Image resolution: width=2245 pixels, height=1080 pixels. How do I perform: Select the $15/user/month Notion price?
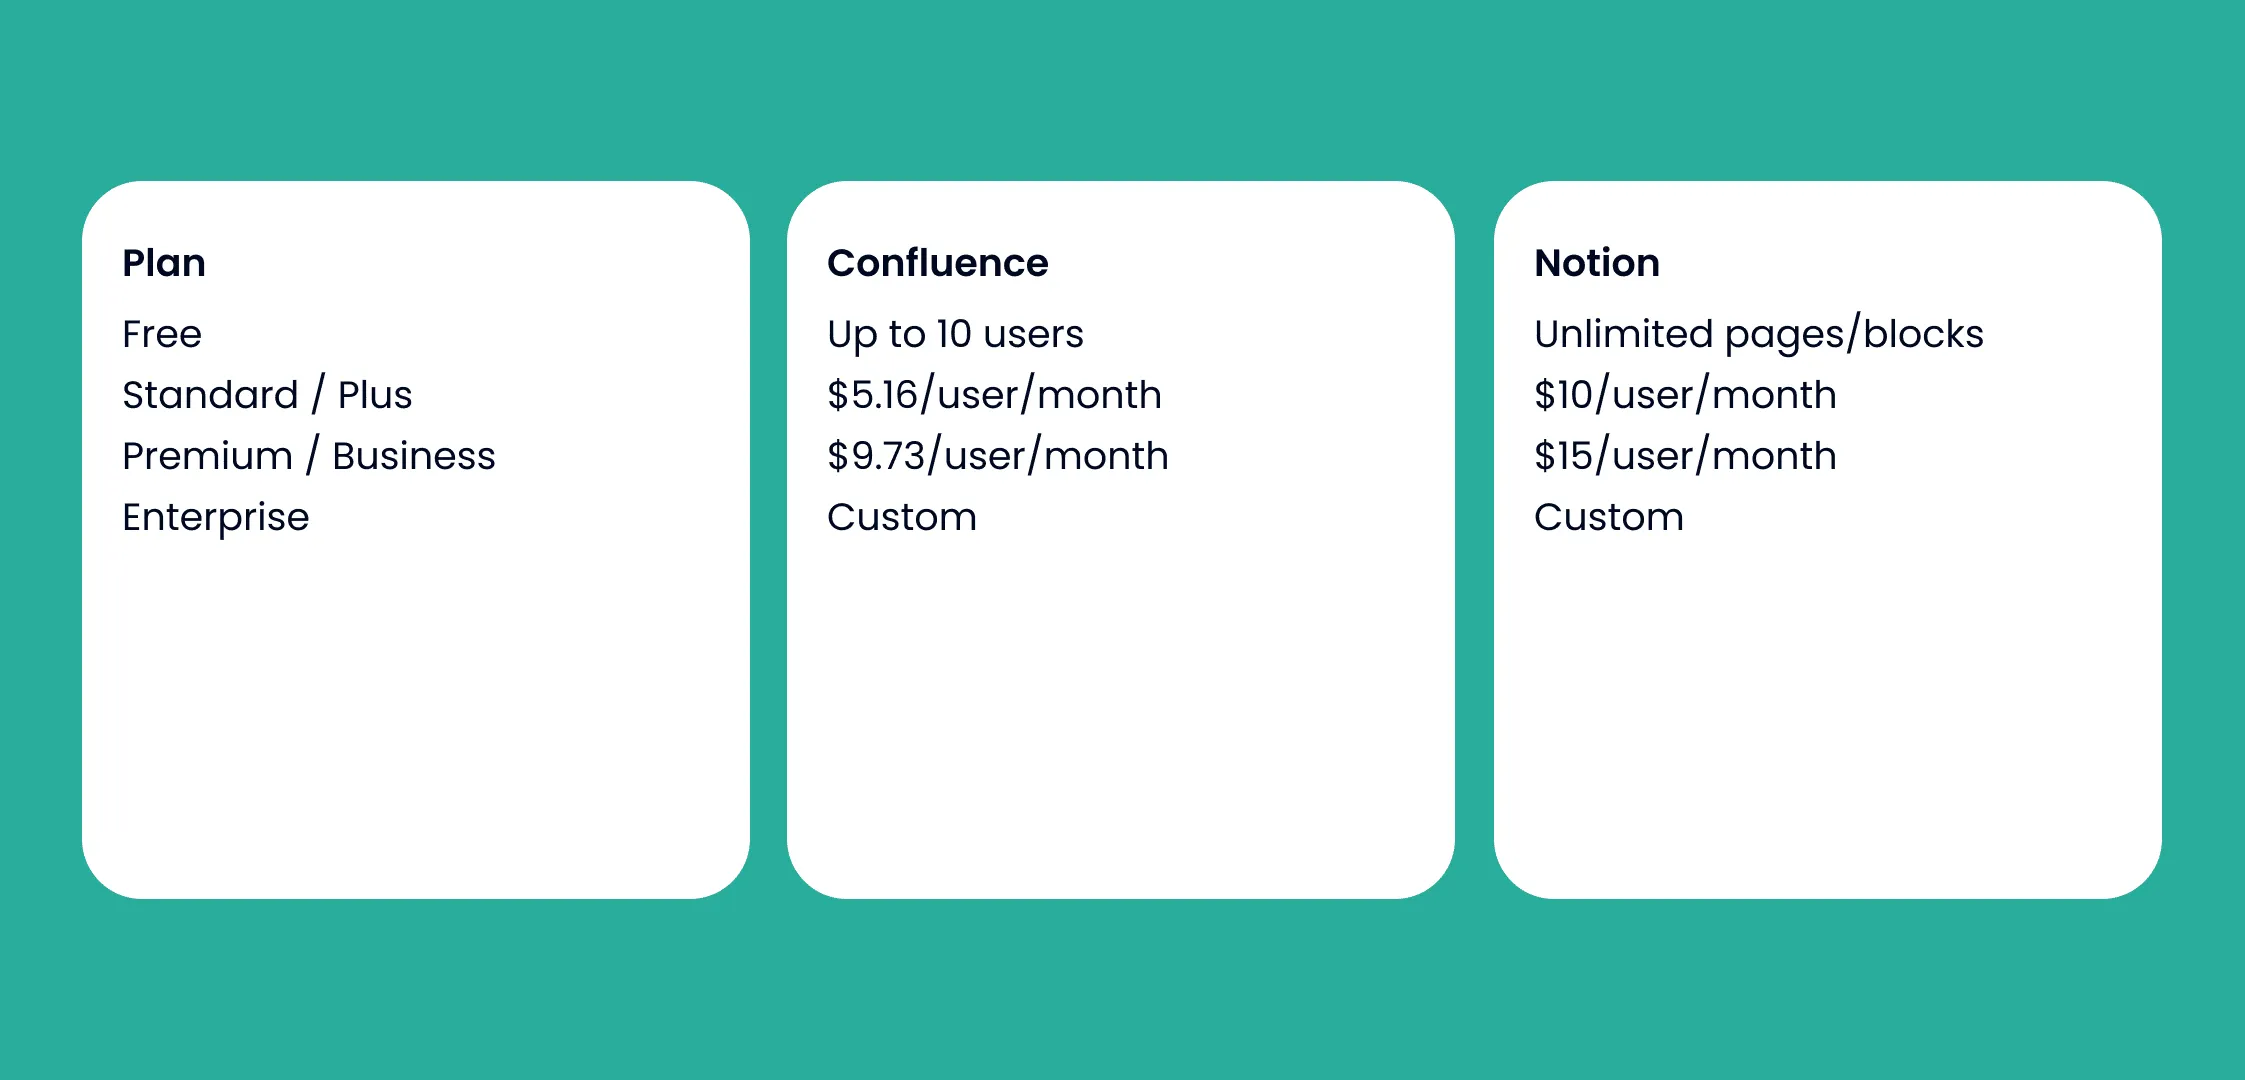pos(1685,456)
